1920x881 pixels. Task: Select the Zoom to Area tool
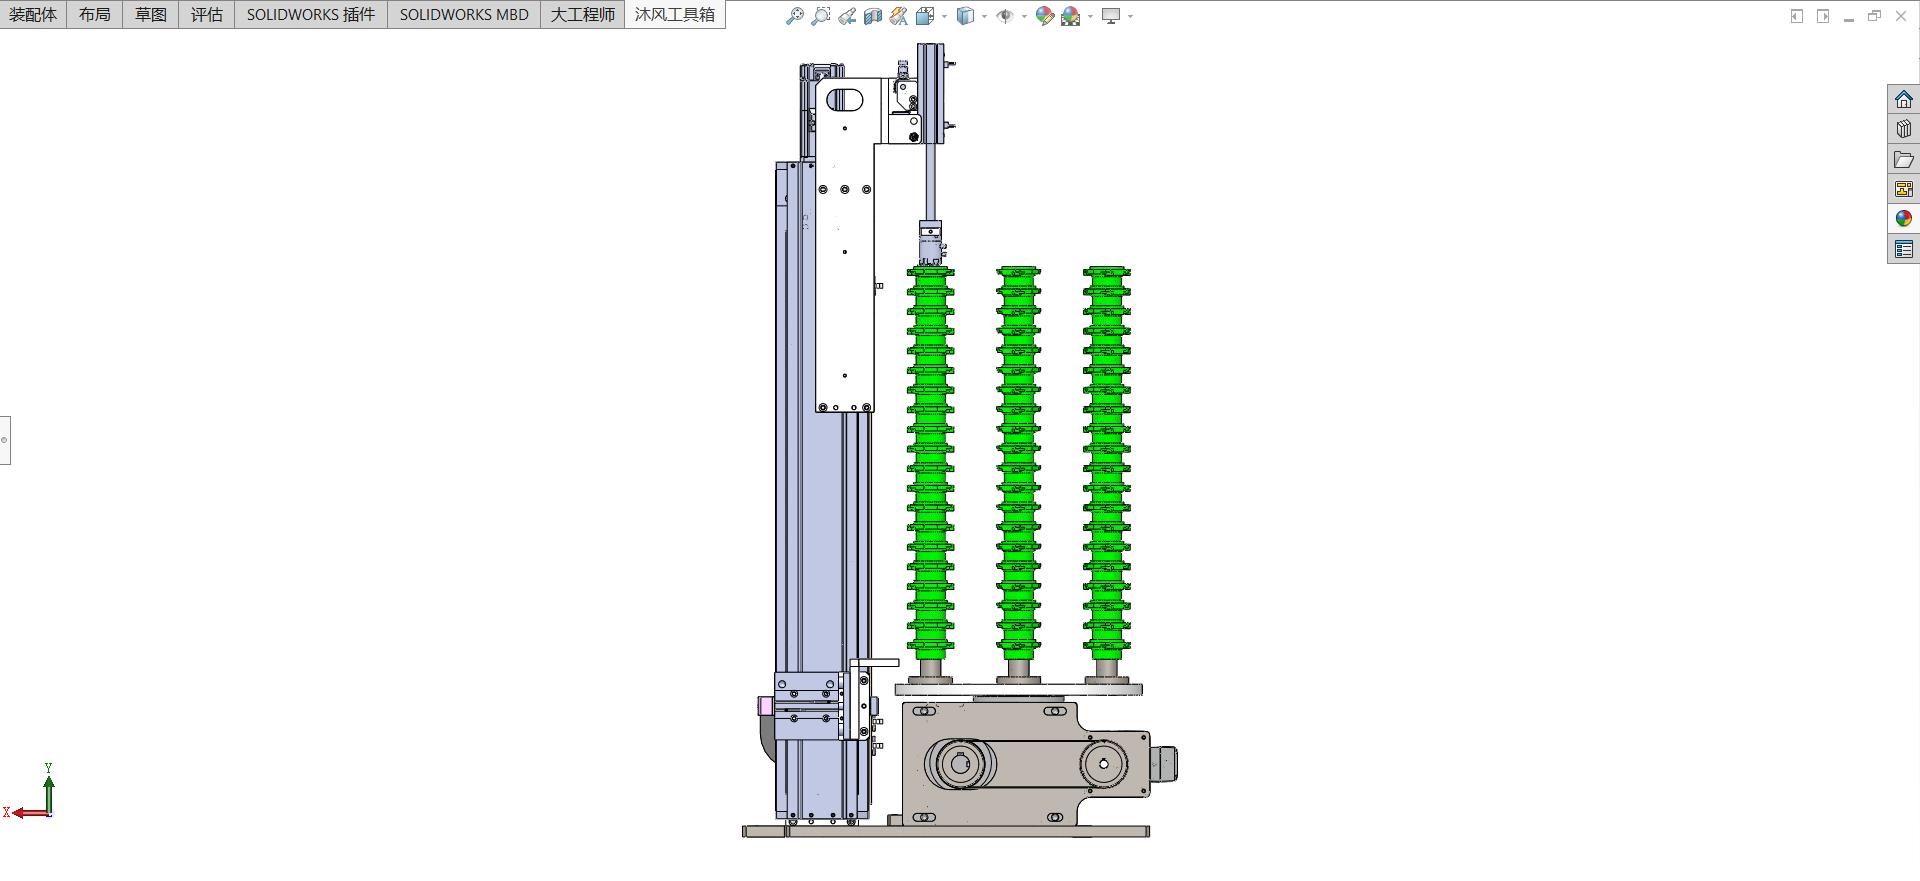pyautogui.click(x=821, y=16)
